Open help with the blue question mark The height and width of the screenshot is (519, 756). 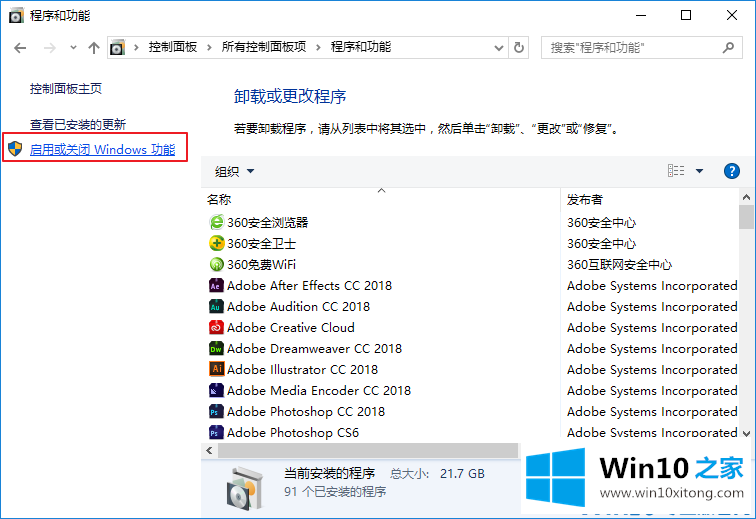(731, 171)
